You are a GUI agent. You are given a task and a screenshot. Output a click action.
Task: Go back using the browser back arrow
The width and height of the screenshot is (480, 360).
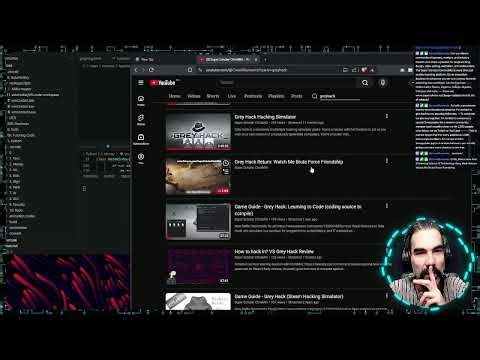[136, 70]
